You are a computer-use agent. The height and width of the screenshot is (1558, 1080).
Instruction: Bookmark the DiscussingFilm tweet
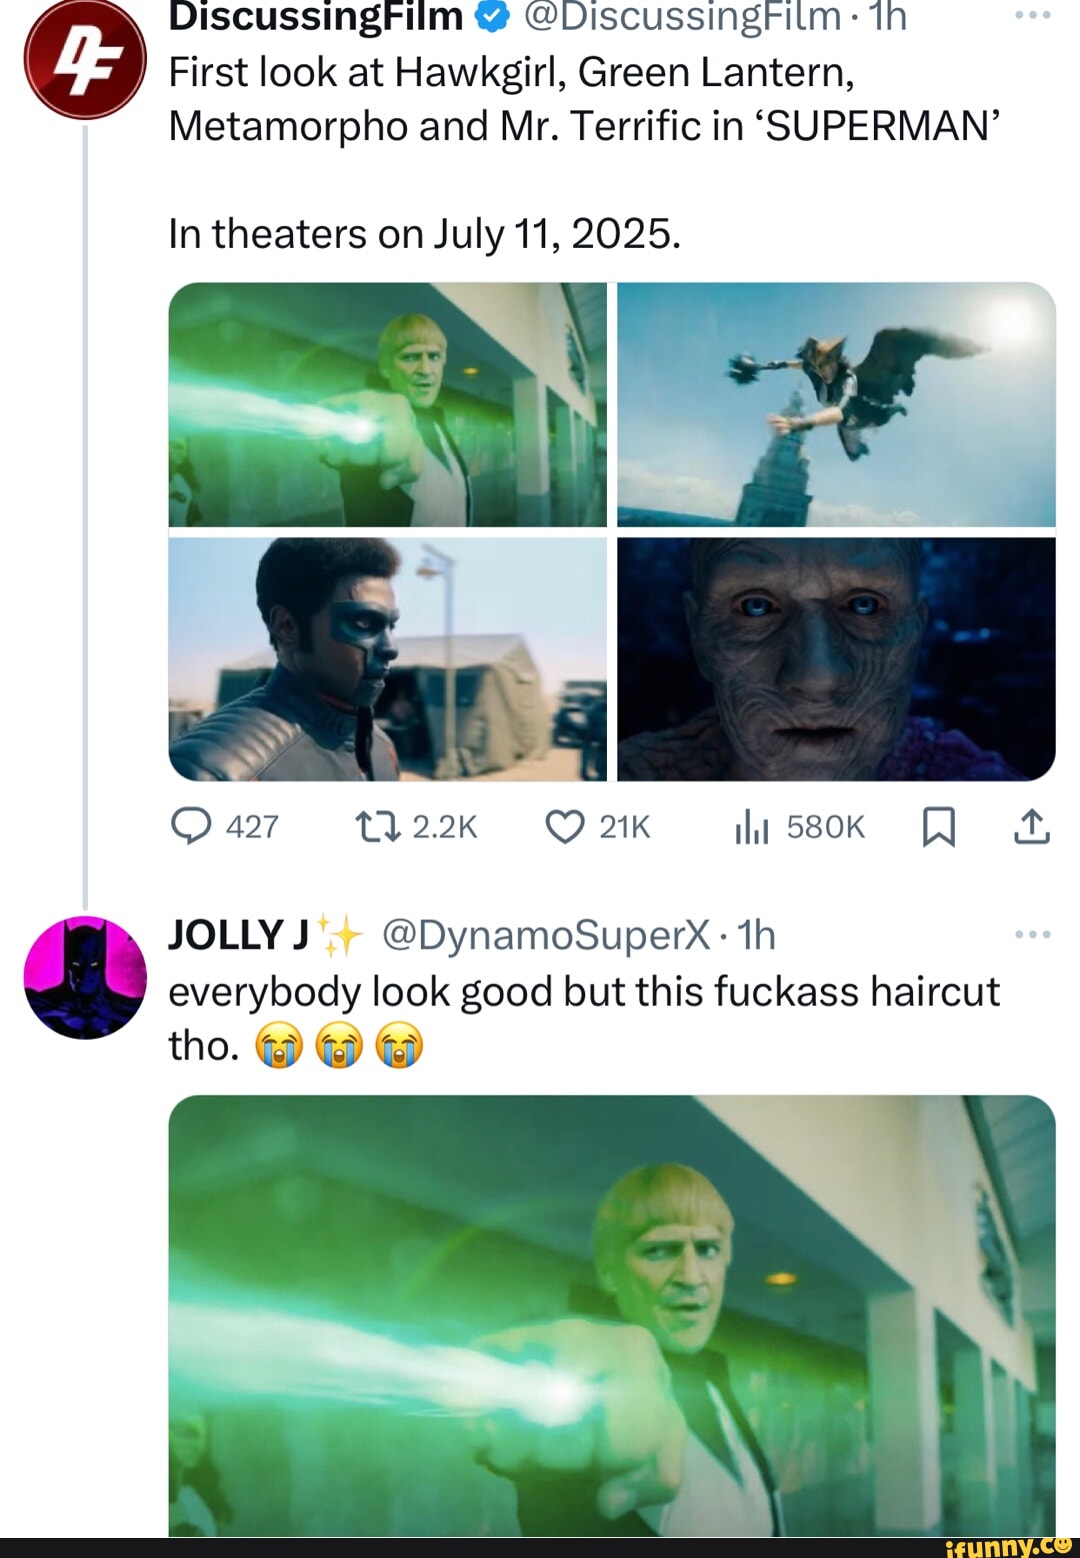click(x=937, y=827)
